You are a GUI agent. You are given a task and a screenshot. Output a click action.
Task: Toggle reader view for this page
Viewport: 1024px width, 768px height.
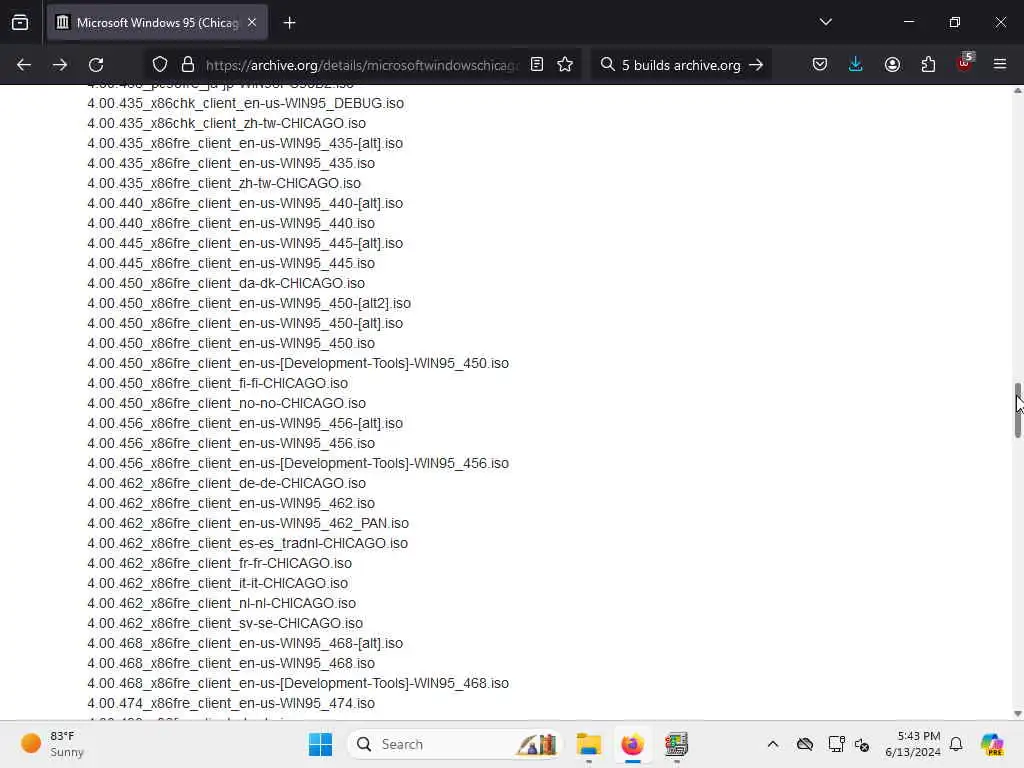click(537, 65)
